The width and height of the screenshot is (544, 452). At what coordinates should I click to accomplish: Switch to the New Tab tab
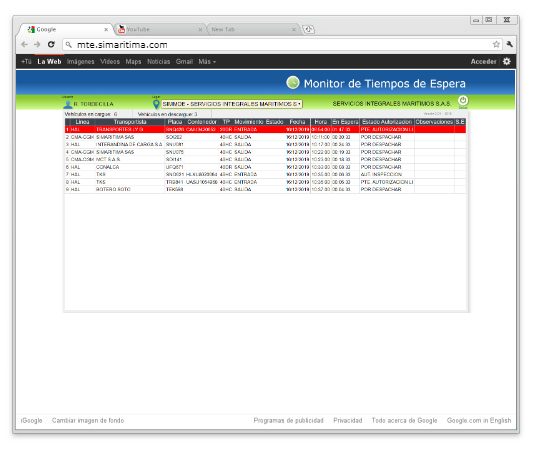(x=253, y=29)
